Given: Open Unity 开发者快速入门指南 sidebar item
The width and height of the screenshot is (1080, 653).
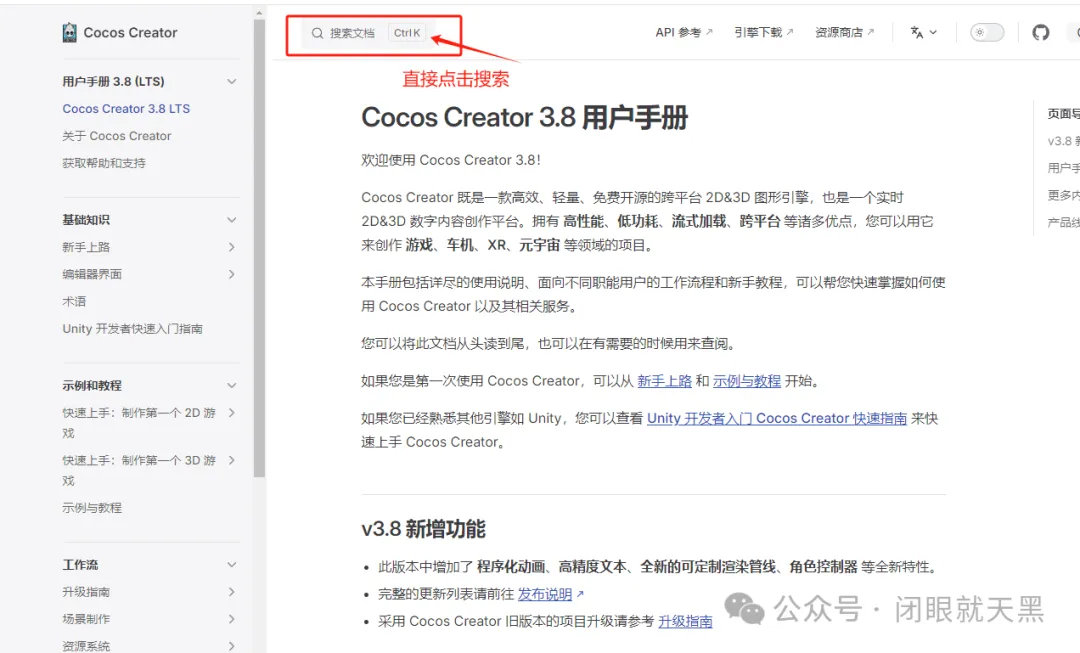Looking at the screenshot, I should 132,329.
